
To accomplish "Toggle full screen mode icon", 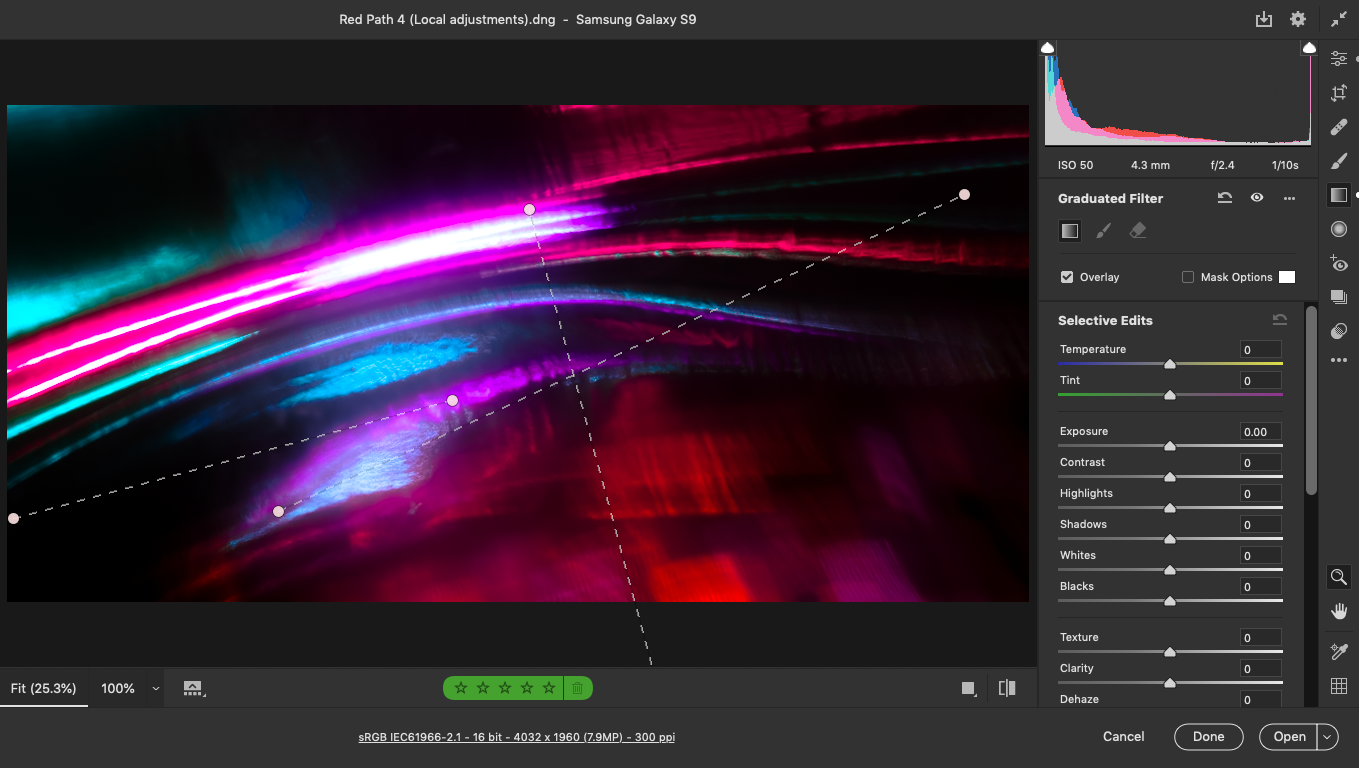I will pos(1339,19).
